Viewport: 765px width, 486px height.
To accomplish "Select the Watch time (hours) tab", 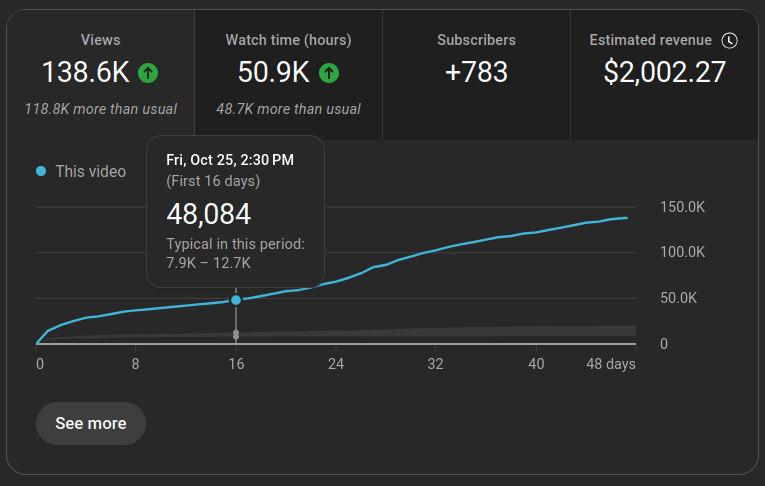I will tap(288, 75).
